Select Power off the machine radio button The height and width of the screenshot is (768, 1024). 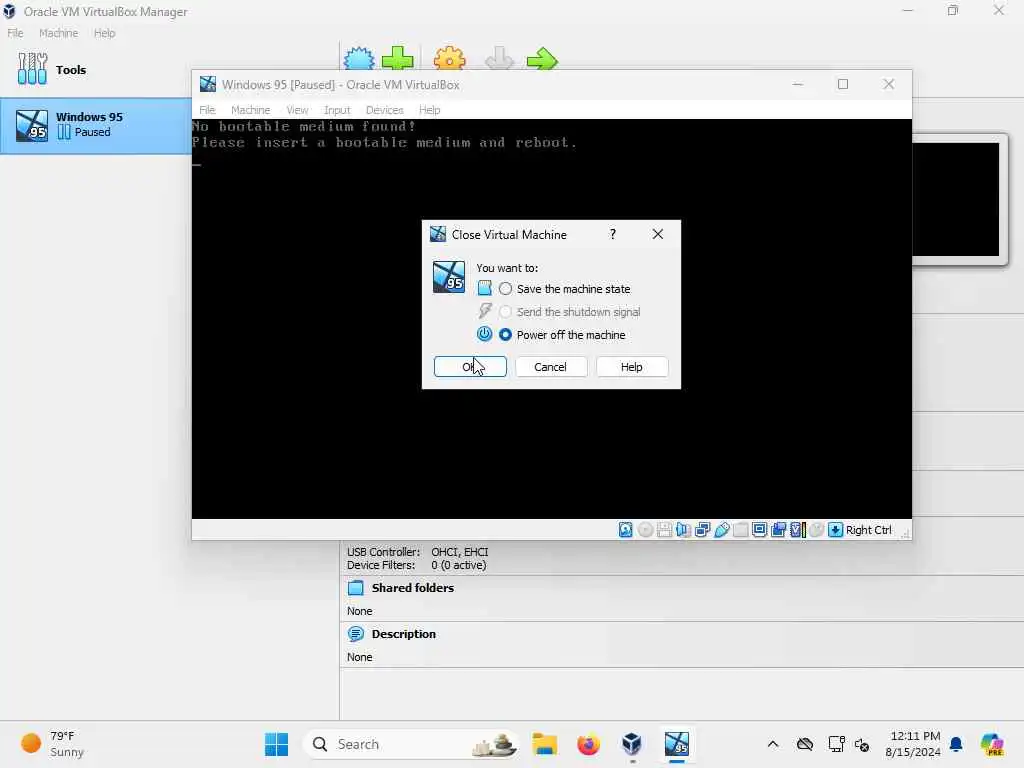[505, 334]
